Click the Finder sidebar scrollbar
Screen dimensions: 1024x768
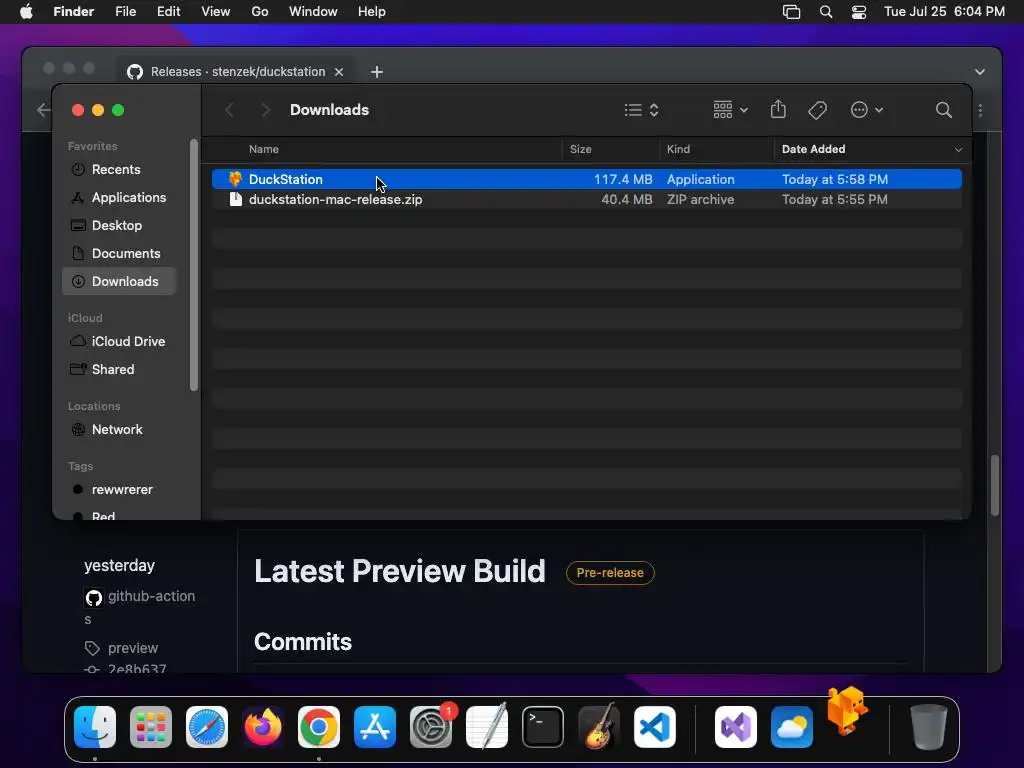coord(194,265)
